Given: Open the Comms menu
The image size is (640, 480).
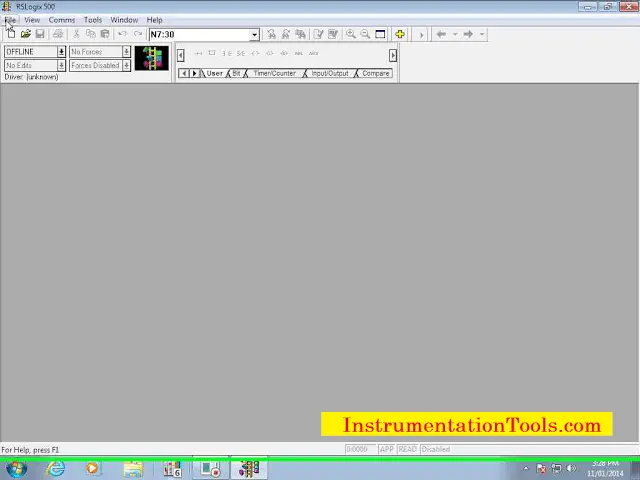Looking at the screenshot, I should click(x=62, y=20).
